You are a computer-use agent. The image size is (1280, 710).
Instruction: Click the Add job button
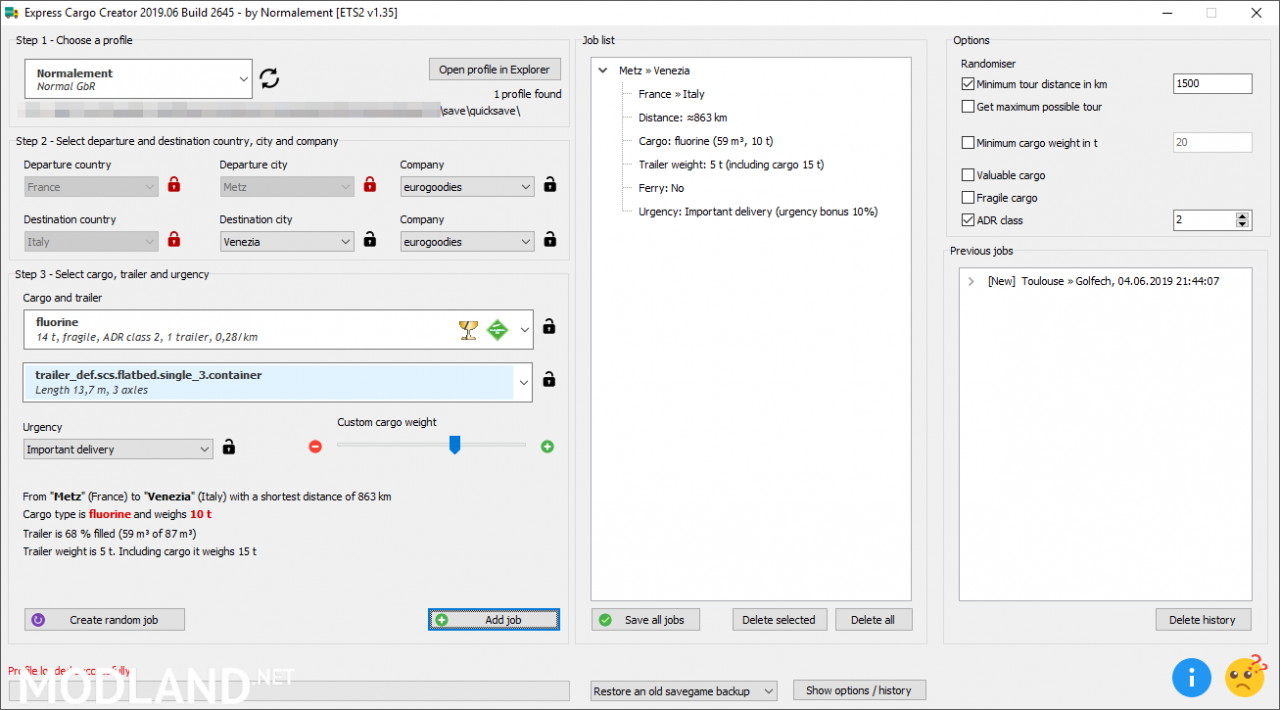coord(494,620)
